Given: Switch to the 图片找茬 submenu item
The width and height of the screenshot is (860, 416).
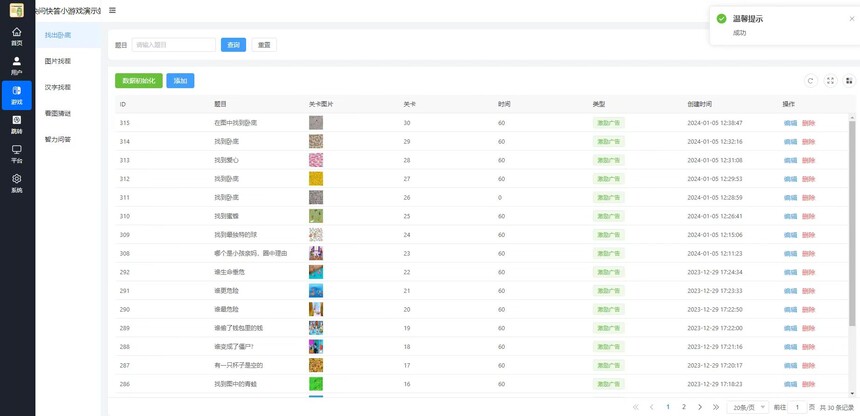Looking at the screenshot, I should coord(58,61).
